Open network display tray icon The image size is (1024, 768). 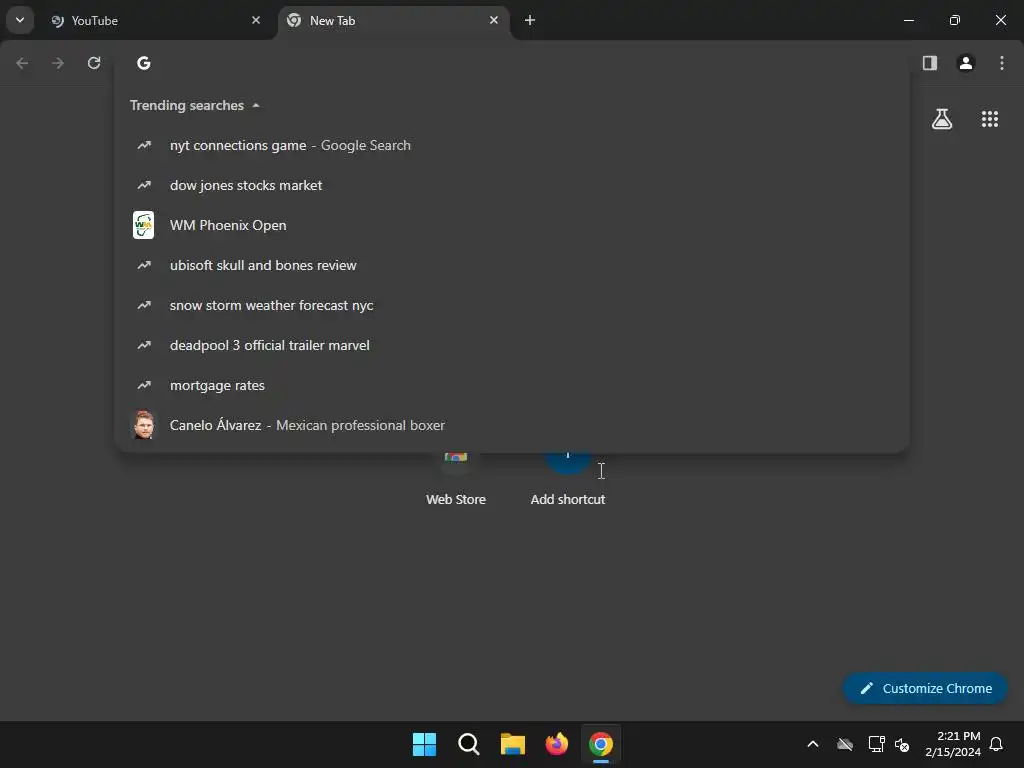[876, 744]
